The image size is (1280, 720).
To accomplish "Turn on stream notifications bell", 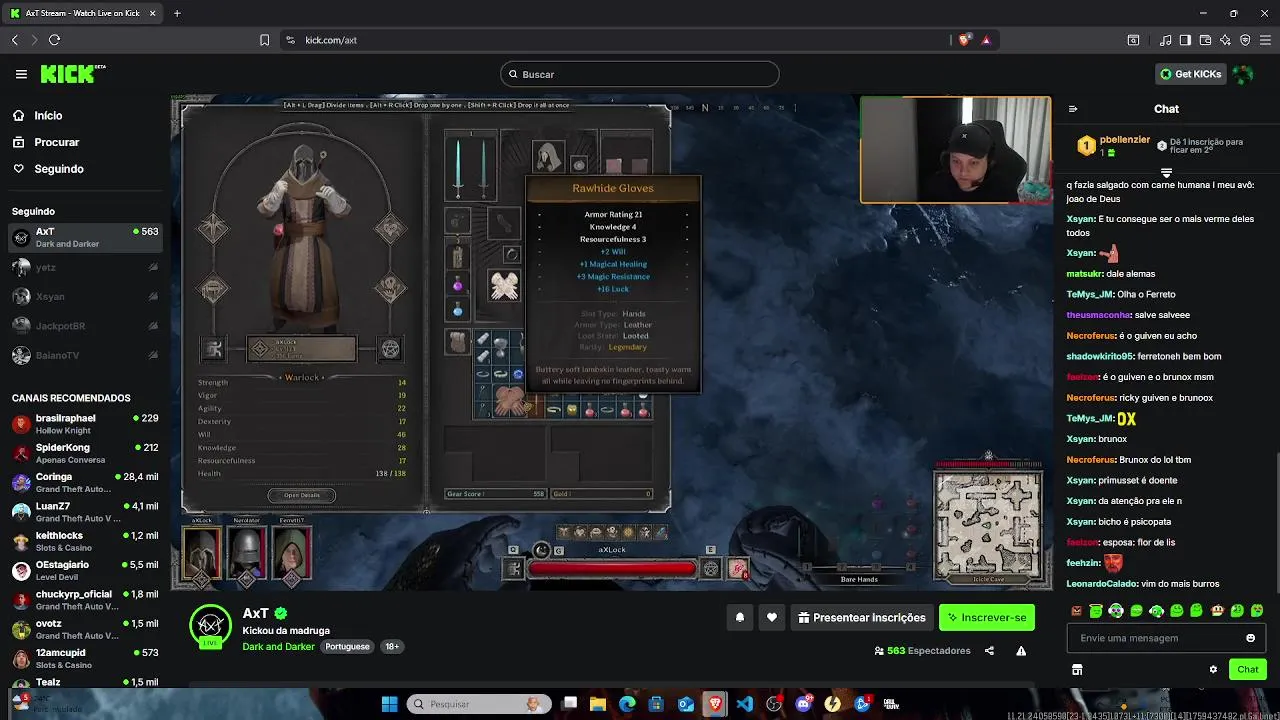I will point(740,618).
